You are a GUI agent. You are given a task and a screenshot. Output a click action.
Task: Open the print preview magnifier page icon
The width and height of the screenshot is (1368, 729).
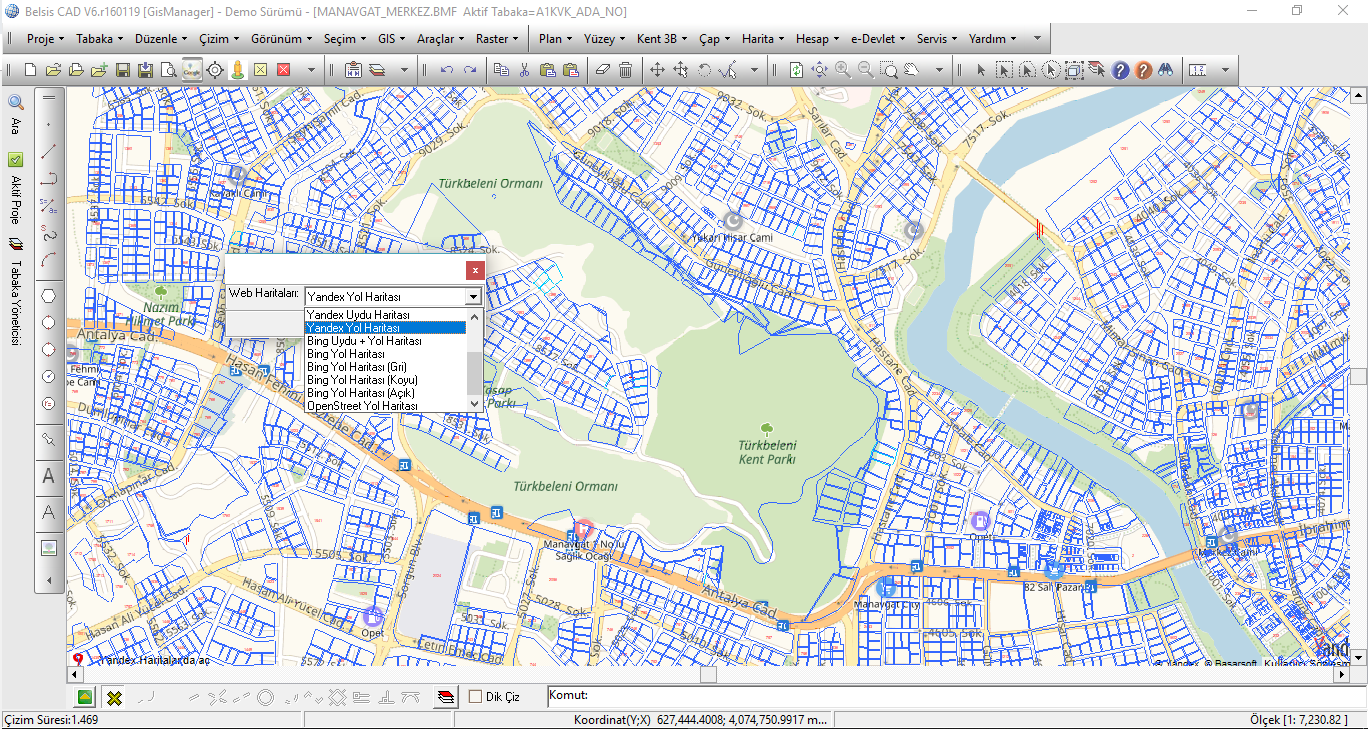[x=168, y=70]
